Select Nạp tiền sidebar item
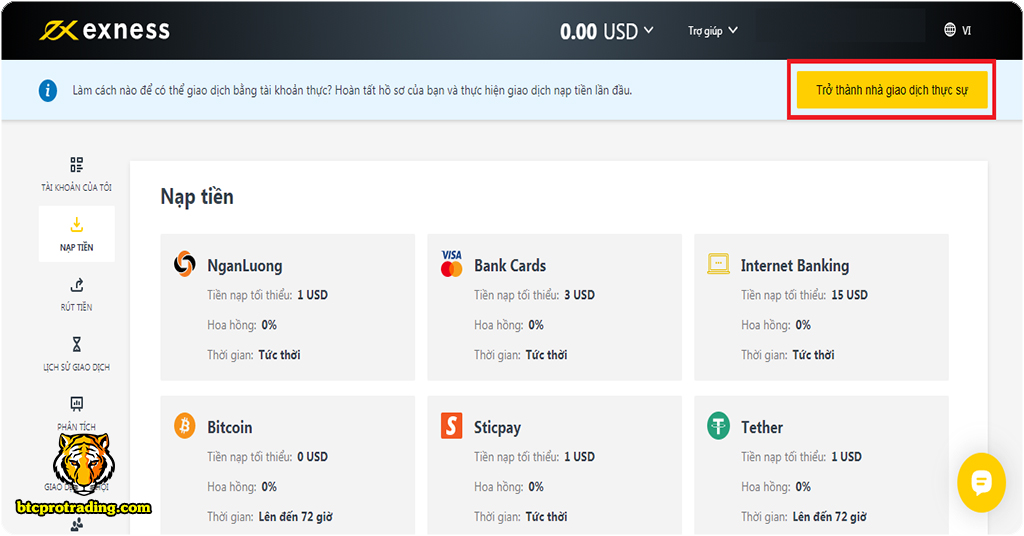Image resolution: width=1024 pixels, height=536 pixels. [x=77, y=234]
